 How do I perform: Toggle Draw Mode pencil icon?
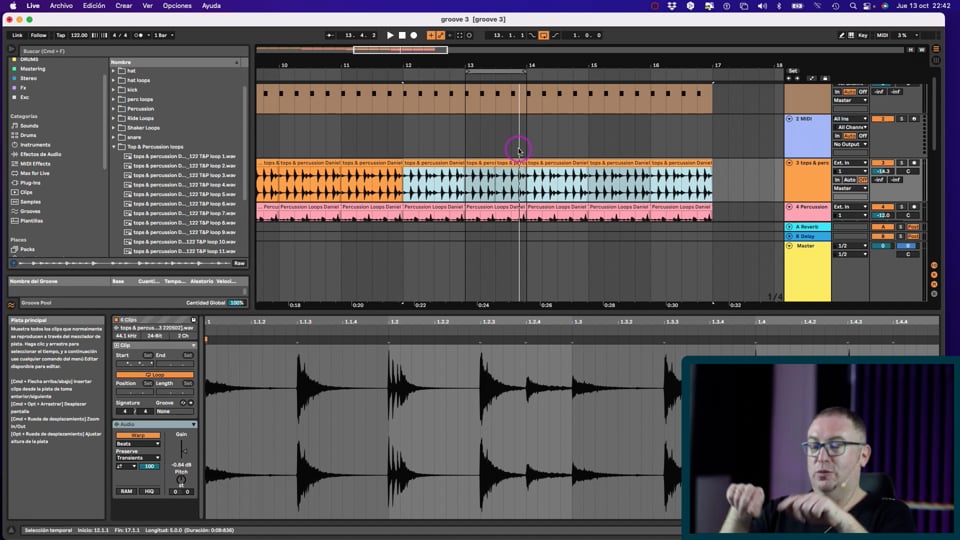tap(842, 36)
